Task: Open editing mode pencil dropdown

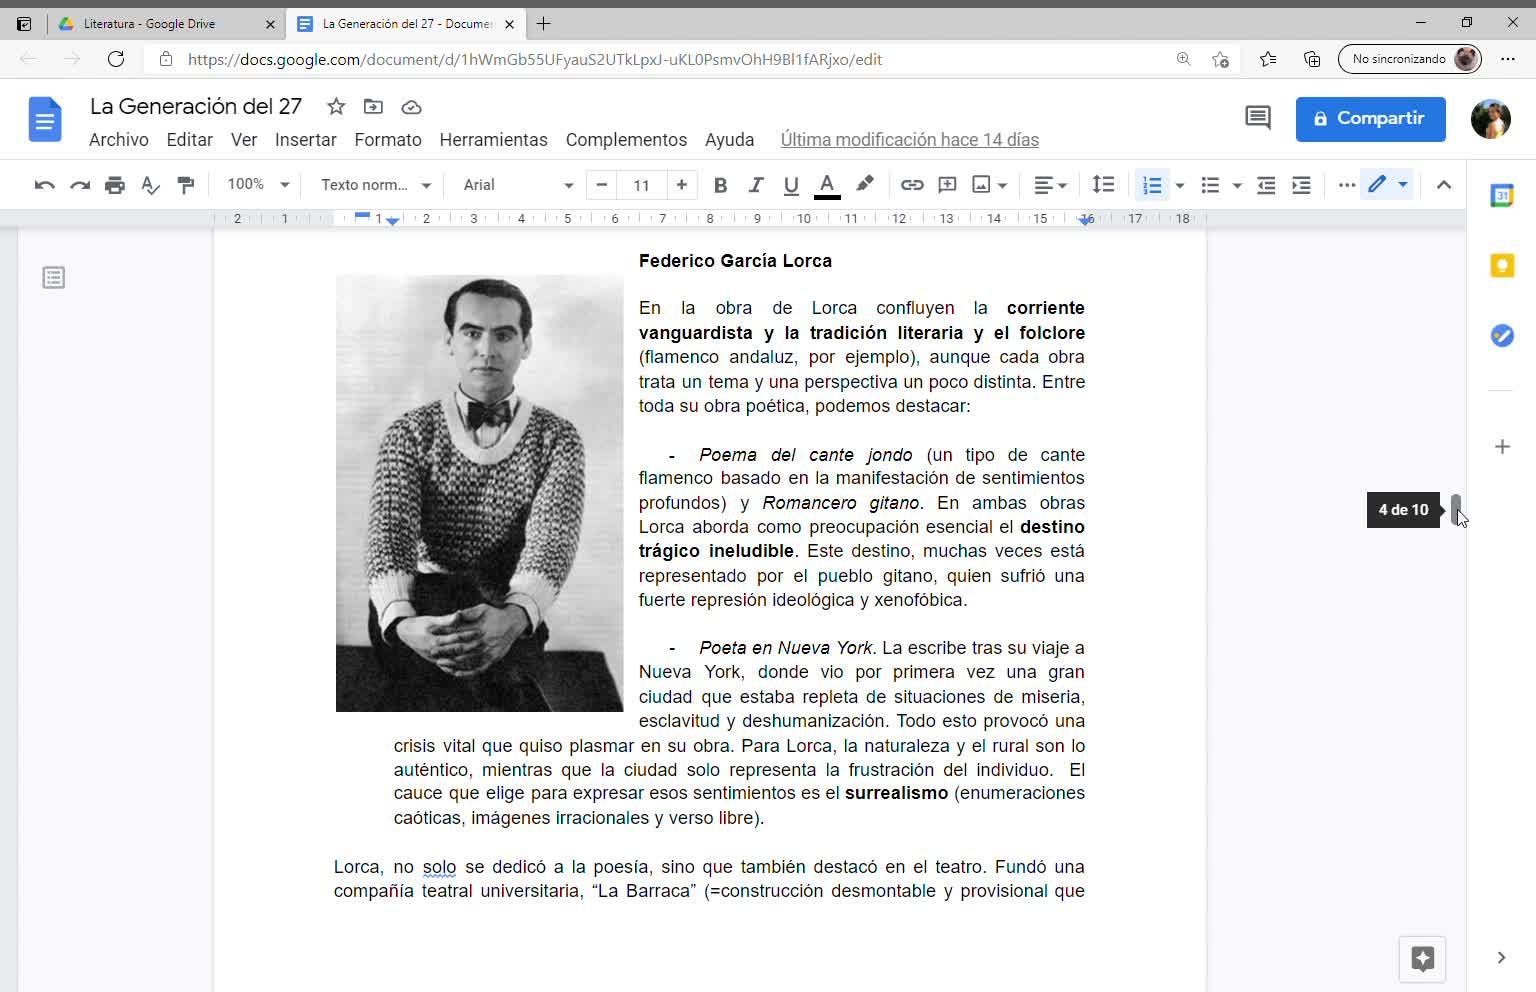Action: pos(1388,185)
